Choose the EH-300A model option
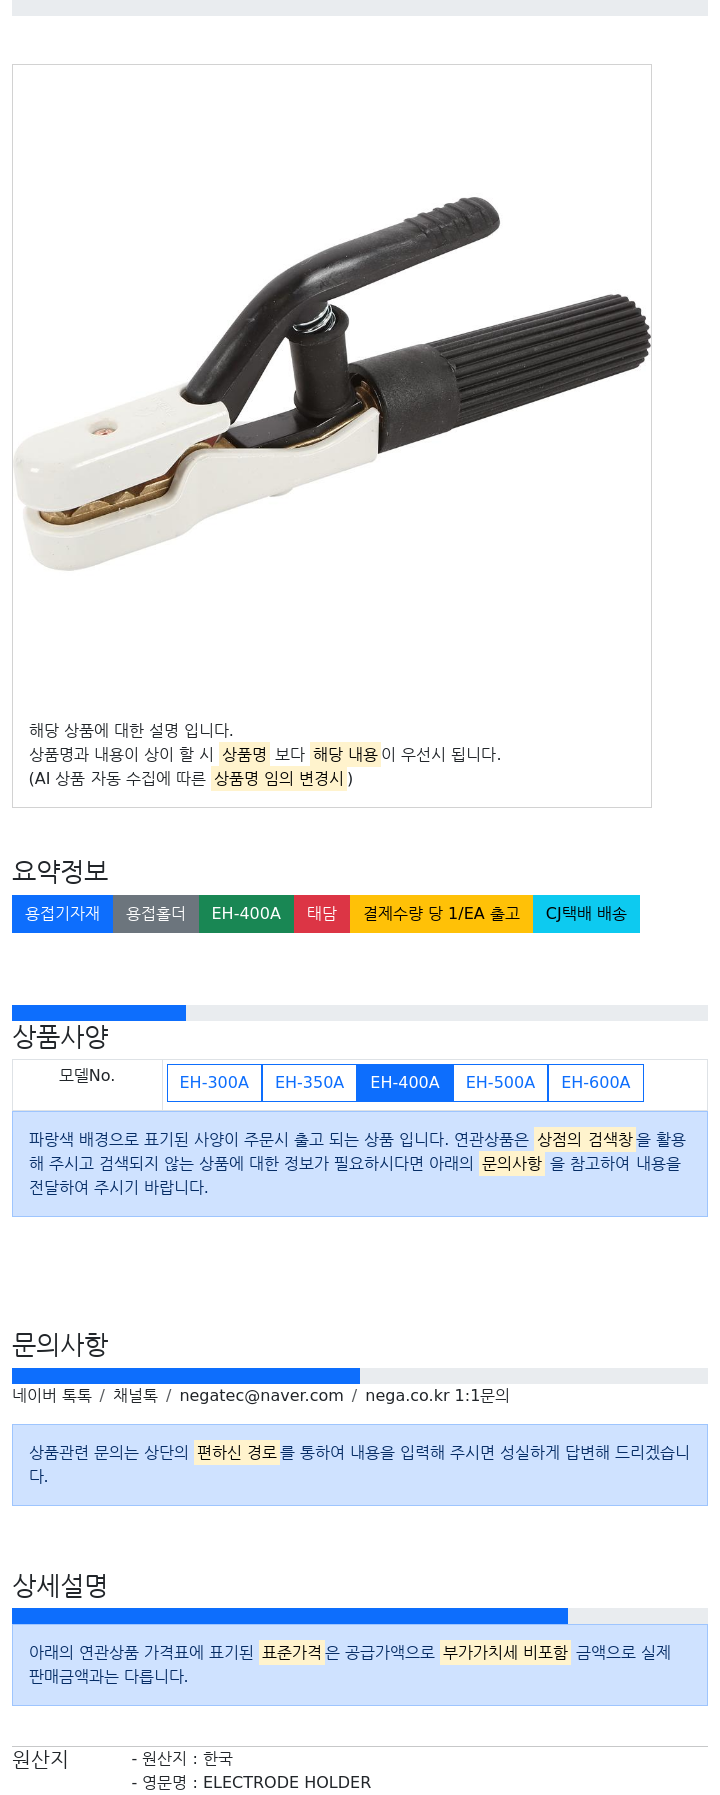This screenshot has height=1795, width=720. tap(214, 1083)
